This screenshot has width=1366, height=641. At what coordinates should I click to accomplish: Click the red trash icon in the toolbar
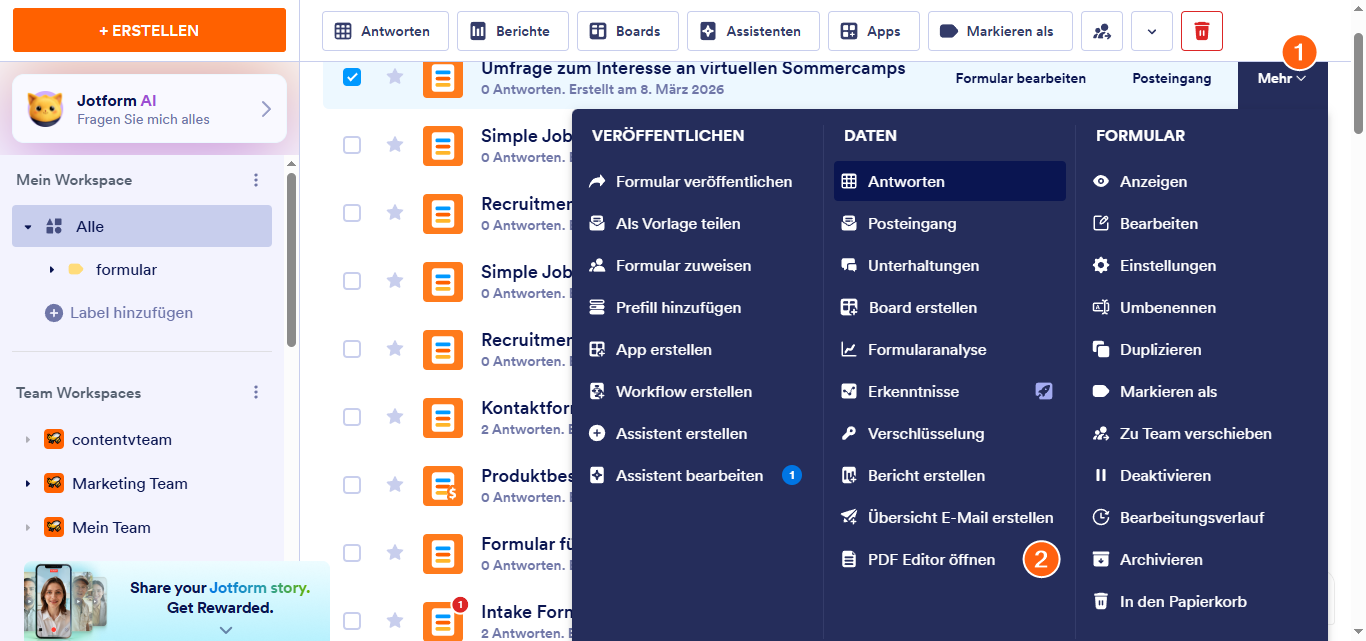(1201, 31)
